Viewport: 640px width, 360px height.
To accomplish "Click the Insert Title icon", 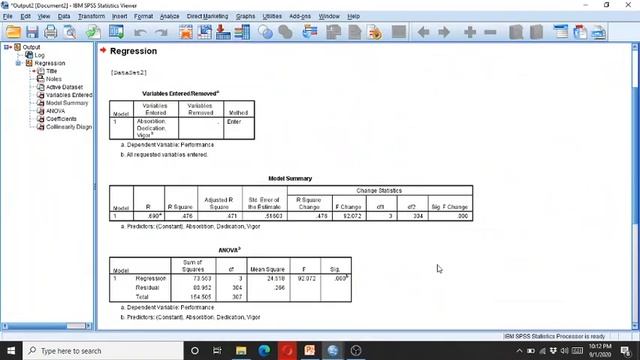I will [x=580, y=32].
